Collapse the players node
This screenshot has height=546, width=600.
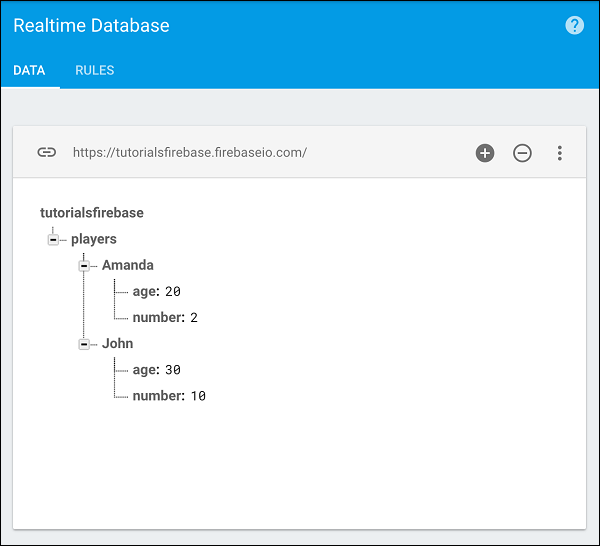click(x=53, y=240)
